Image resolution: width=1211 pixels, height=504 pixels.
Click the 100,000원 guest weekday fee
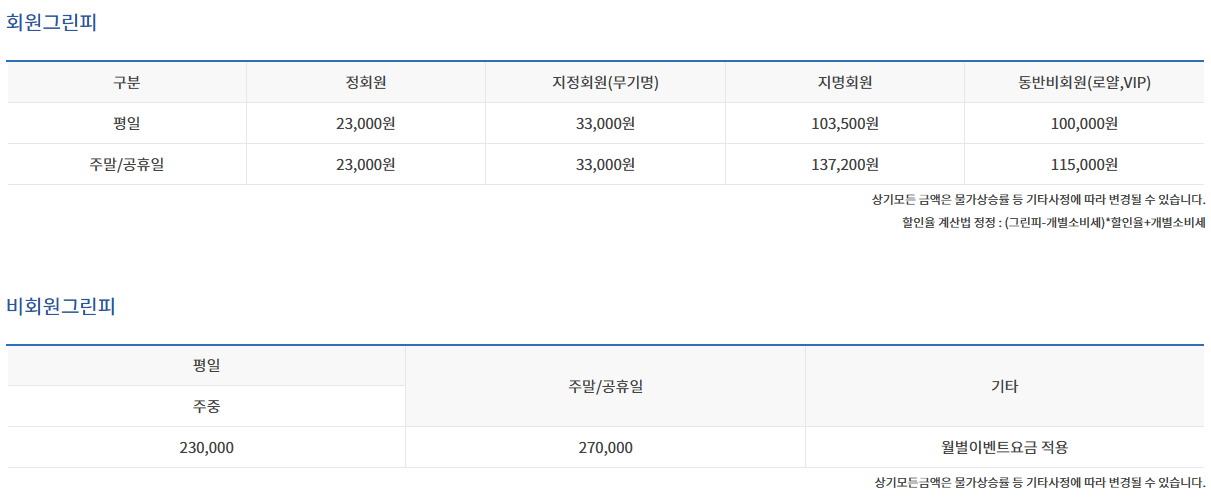(1084, 124)
